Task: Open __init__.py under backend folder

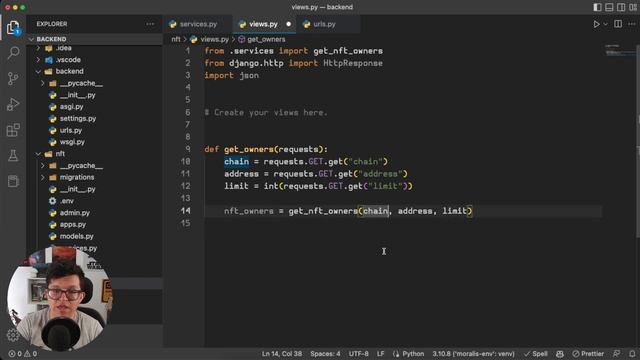Action: [x=77, y=95]
